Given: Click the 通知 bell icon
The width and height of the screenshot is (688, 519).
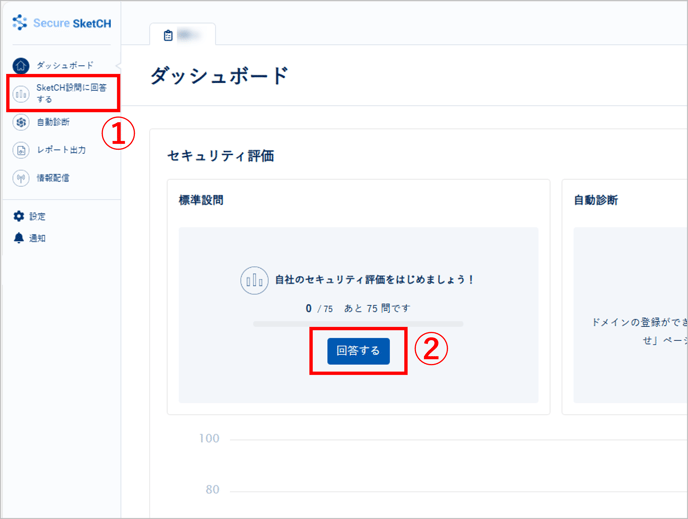Looking at the screenshot, I should pos(19,238).
